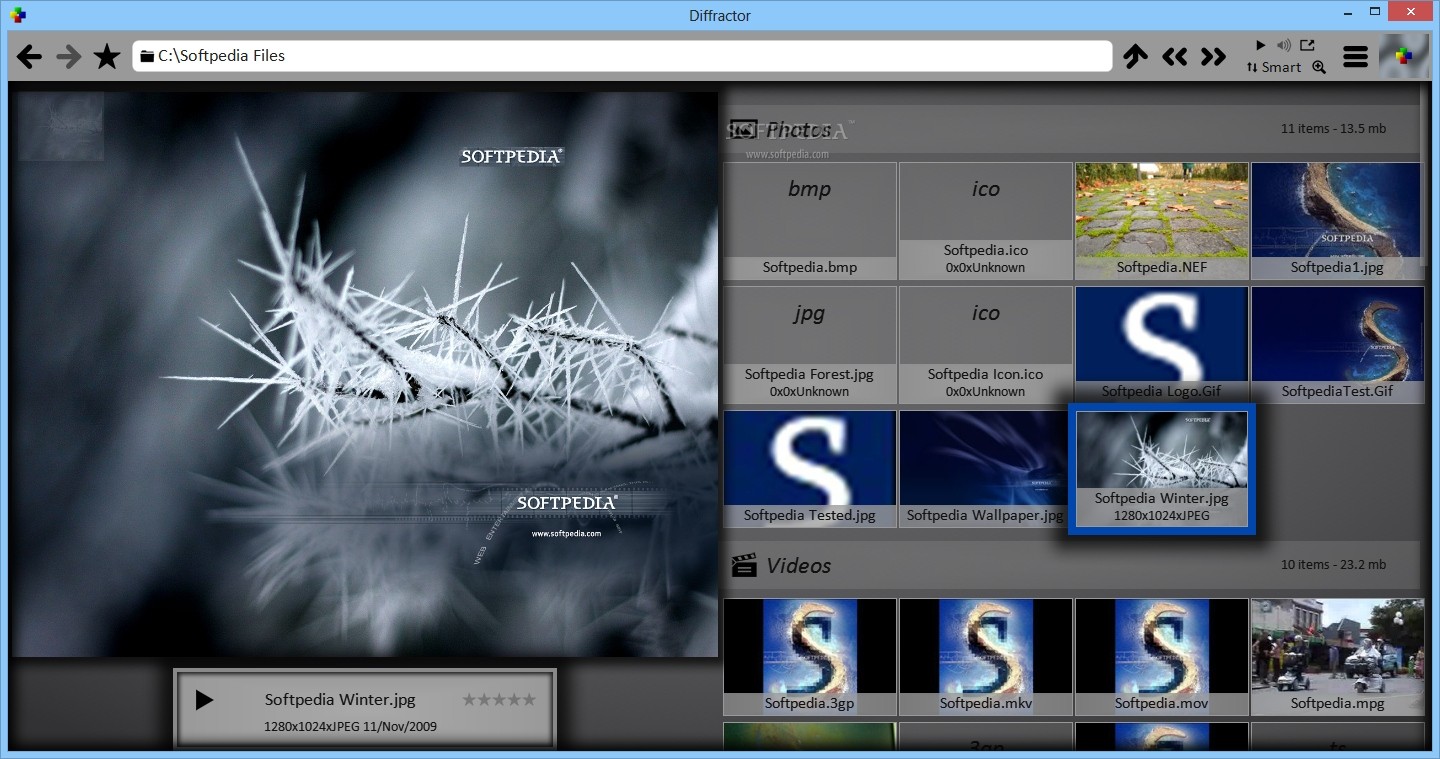The width and height of the screenshot is (1440, 759).
Task: Select the Softpedia Wallpaper.jpg image
Action: click(986, 469)
